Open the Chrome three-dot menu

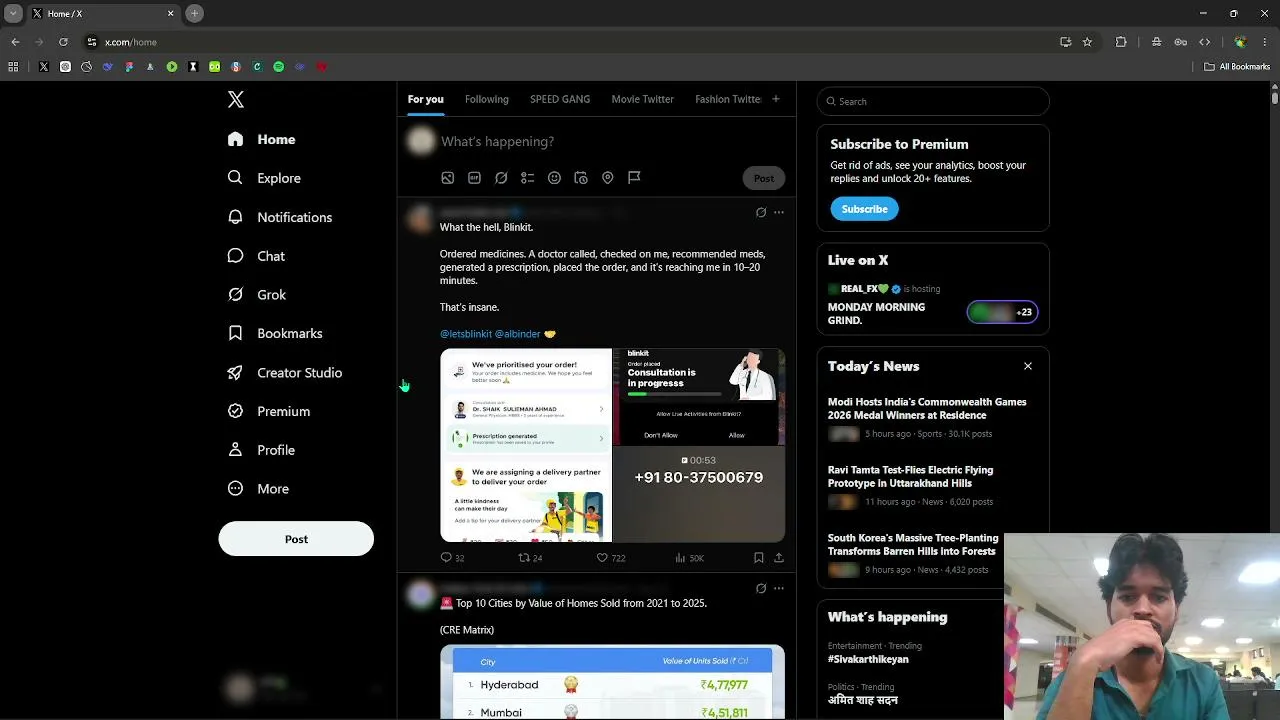pyautogui.click(x=1265, y=42)
